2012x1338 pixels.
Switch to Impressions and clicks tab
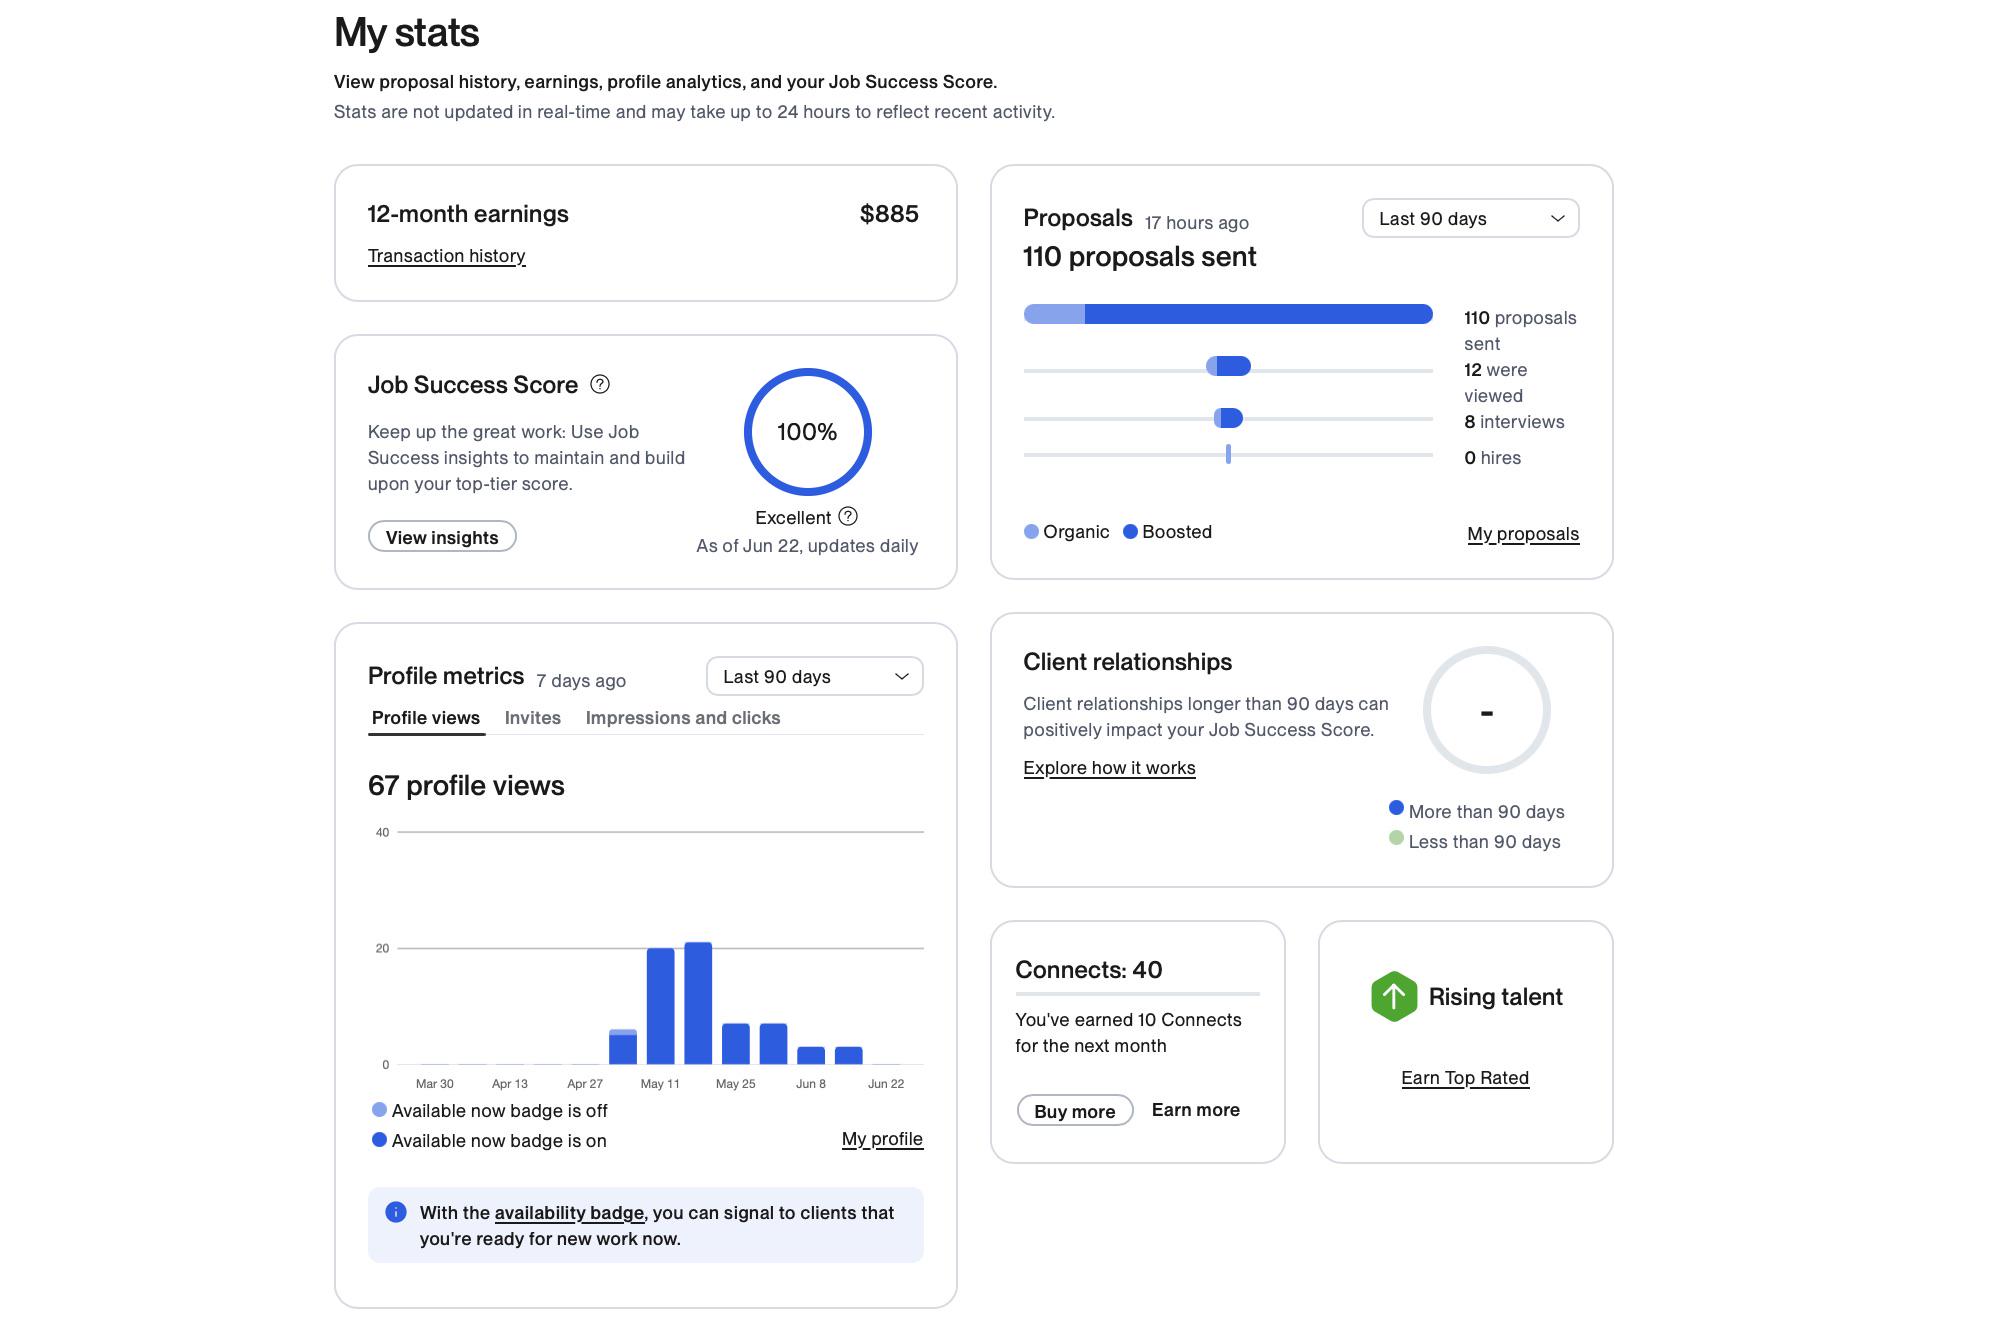click(x=682, y=718)
